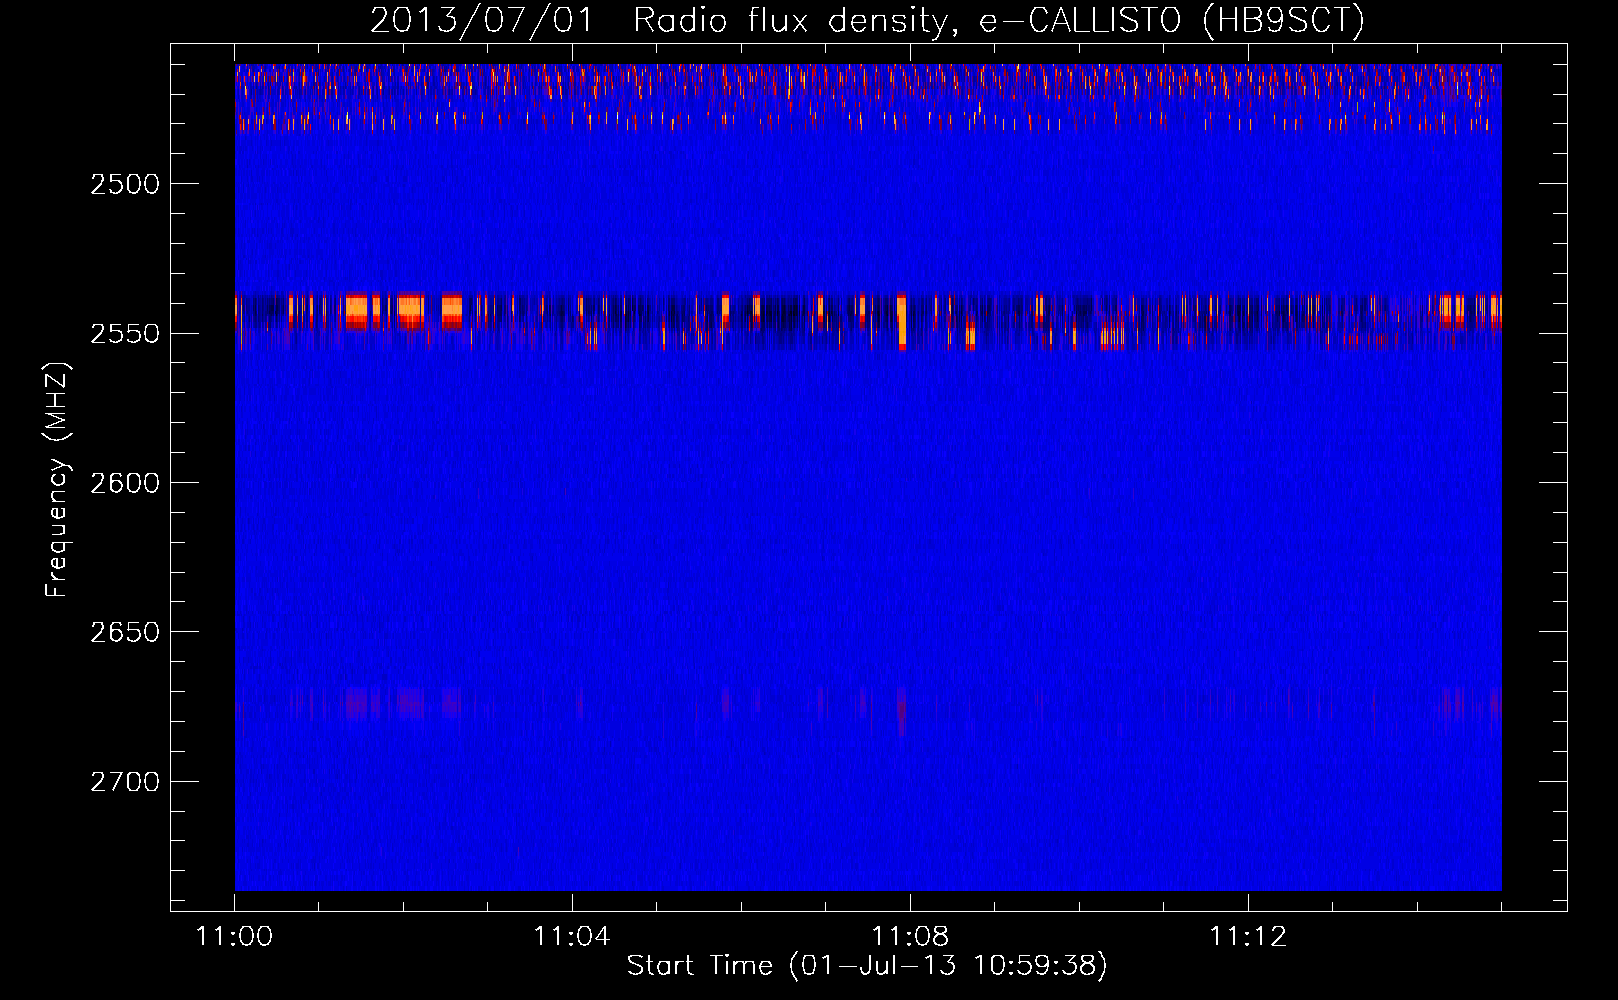
Task: Select the 2600 frequency tick label
Action: pos(125,483)
